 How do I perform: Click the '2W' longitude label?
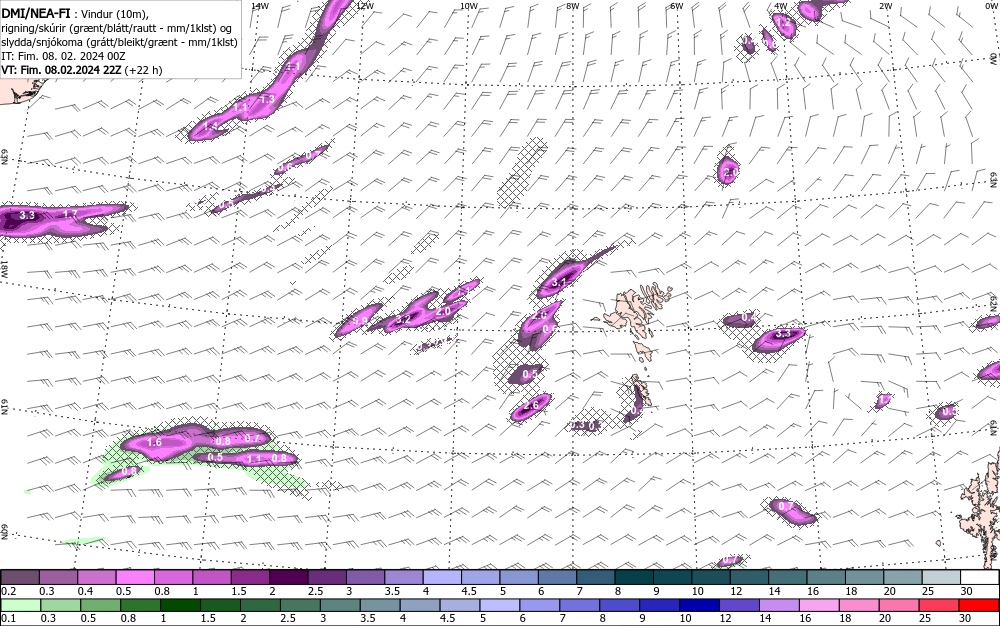[x=885, y=6]
